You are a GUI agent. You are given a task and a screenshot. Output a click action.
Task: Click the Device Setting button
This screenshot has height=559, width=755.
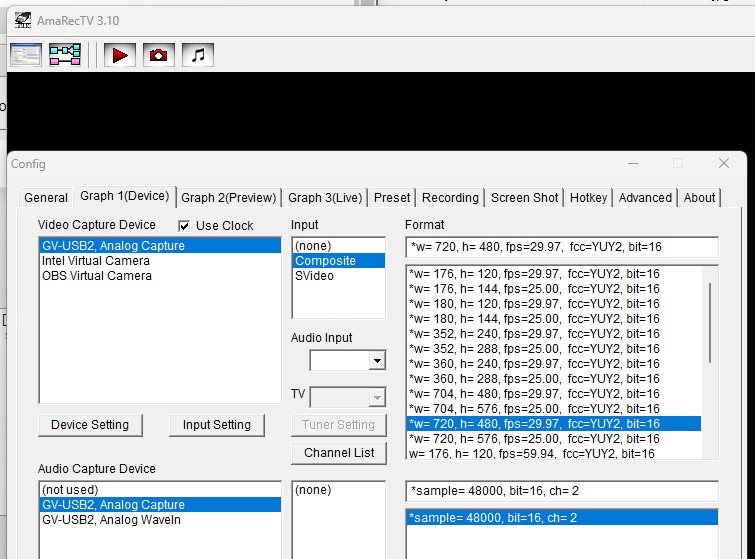(90, 425)
